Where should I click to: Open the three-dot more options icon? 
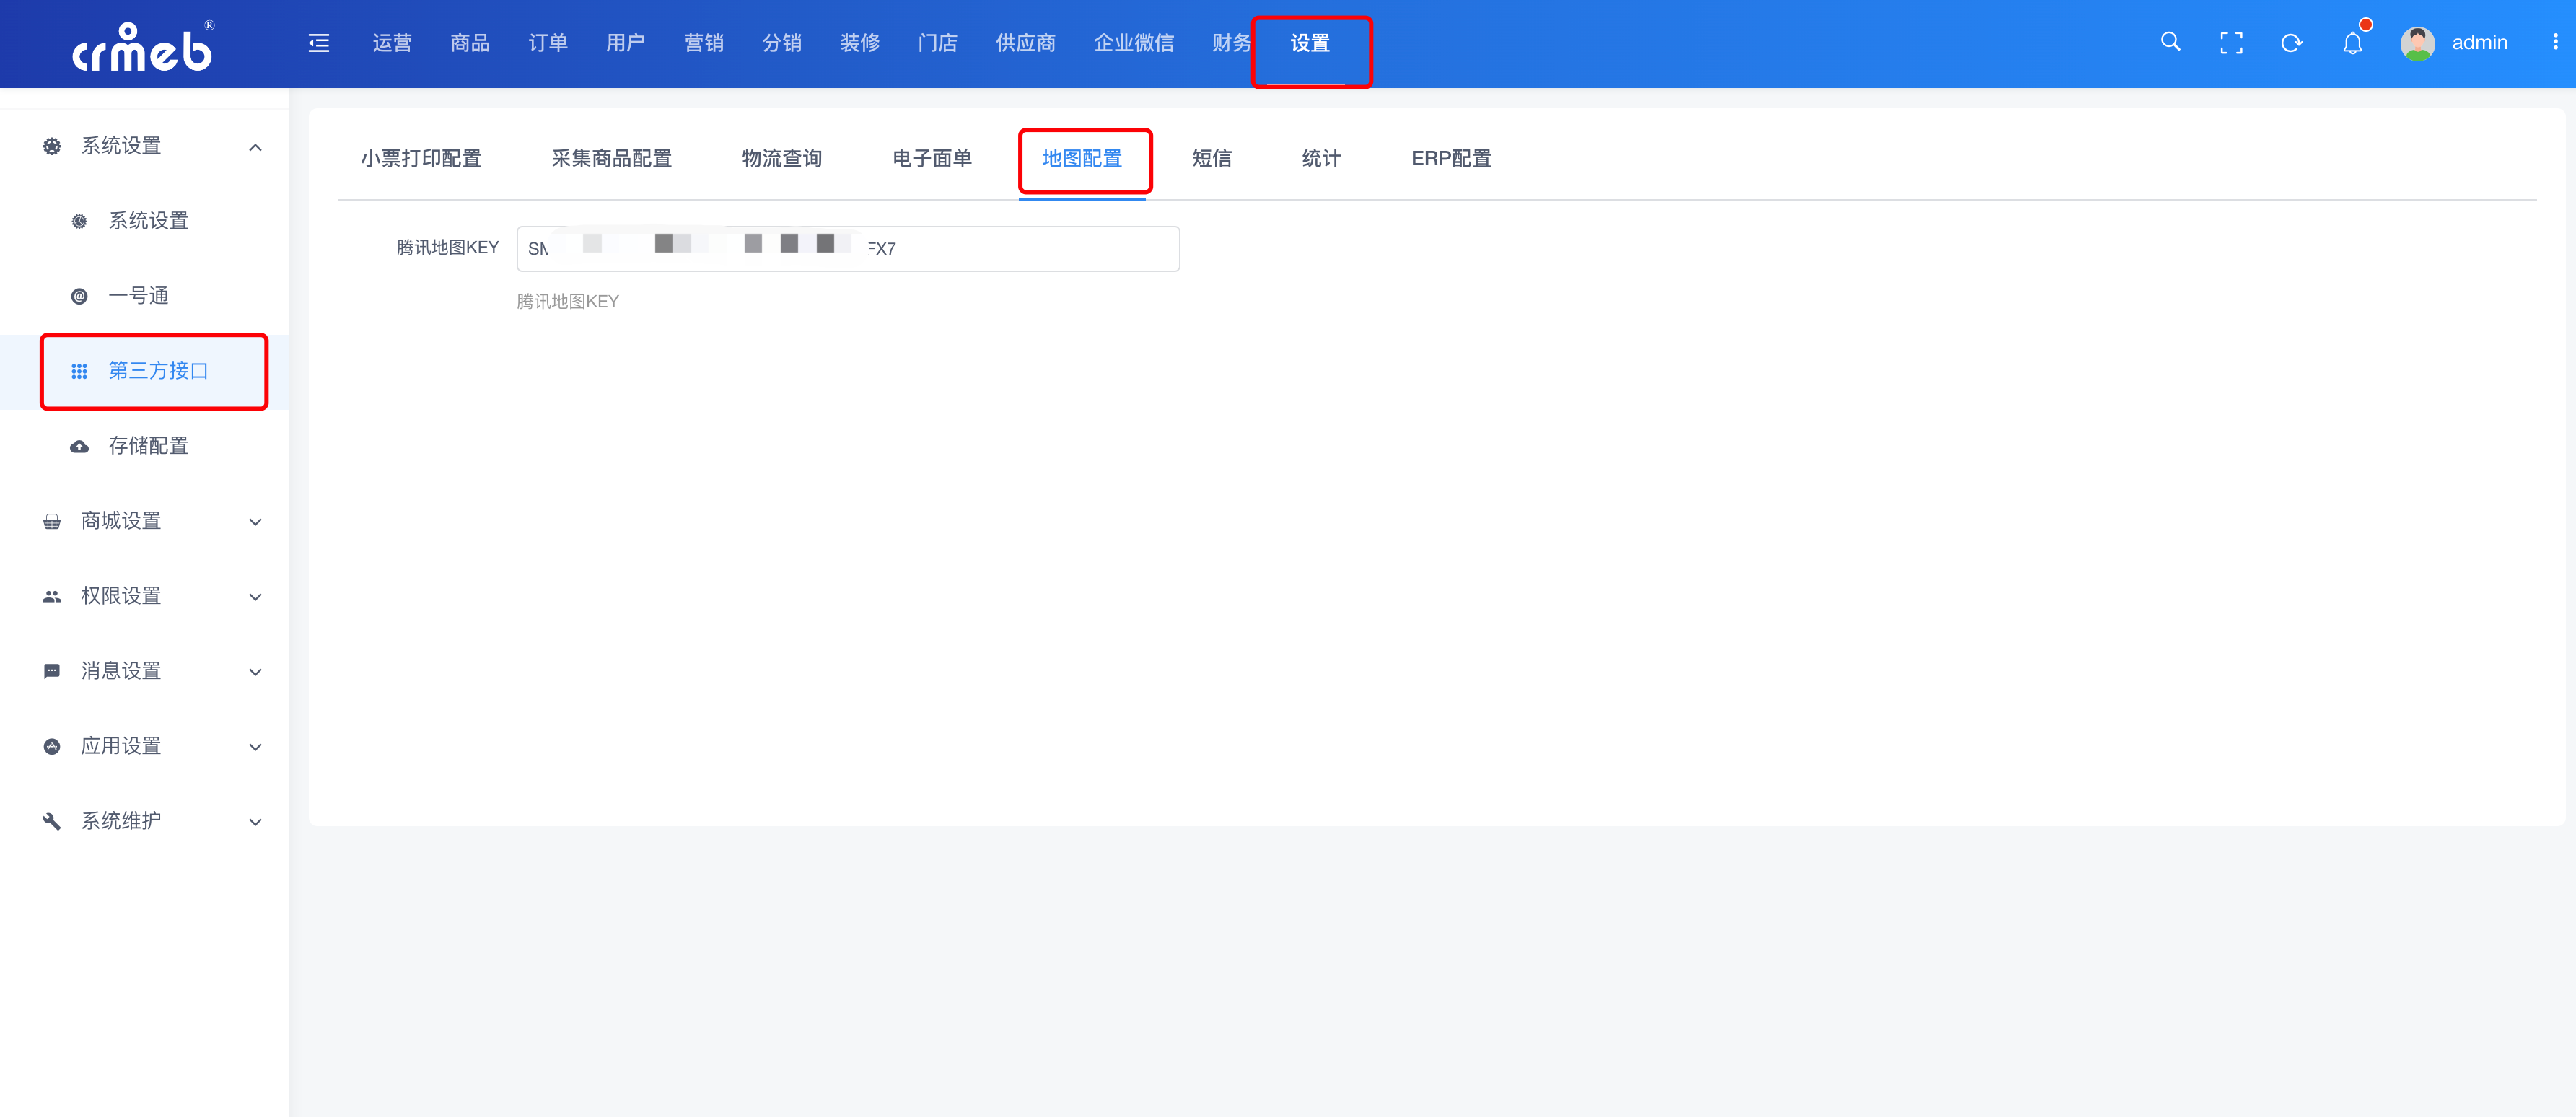point(2555,42)
